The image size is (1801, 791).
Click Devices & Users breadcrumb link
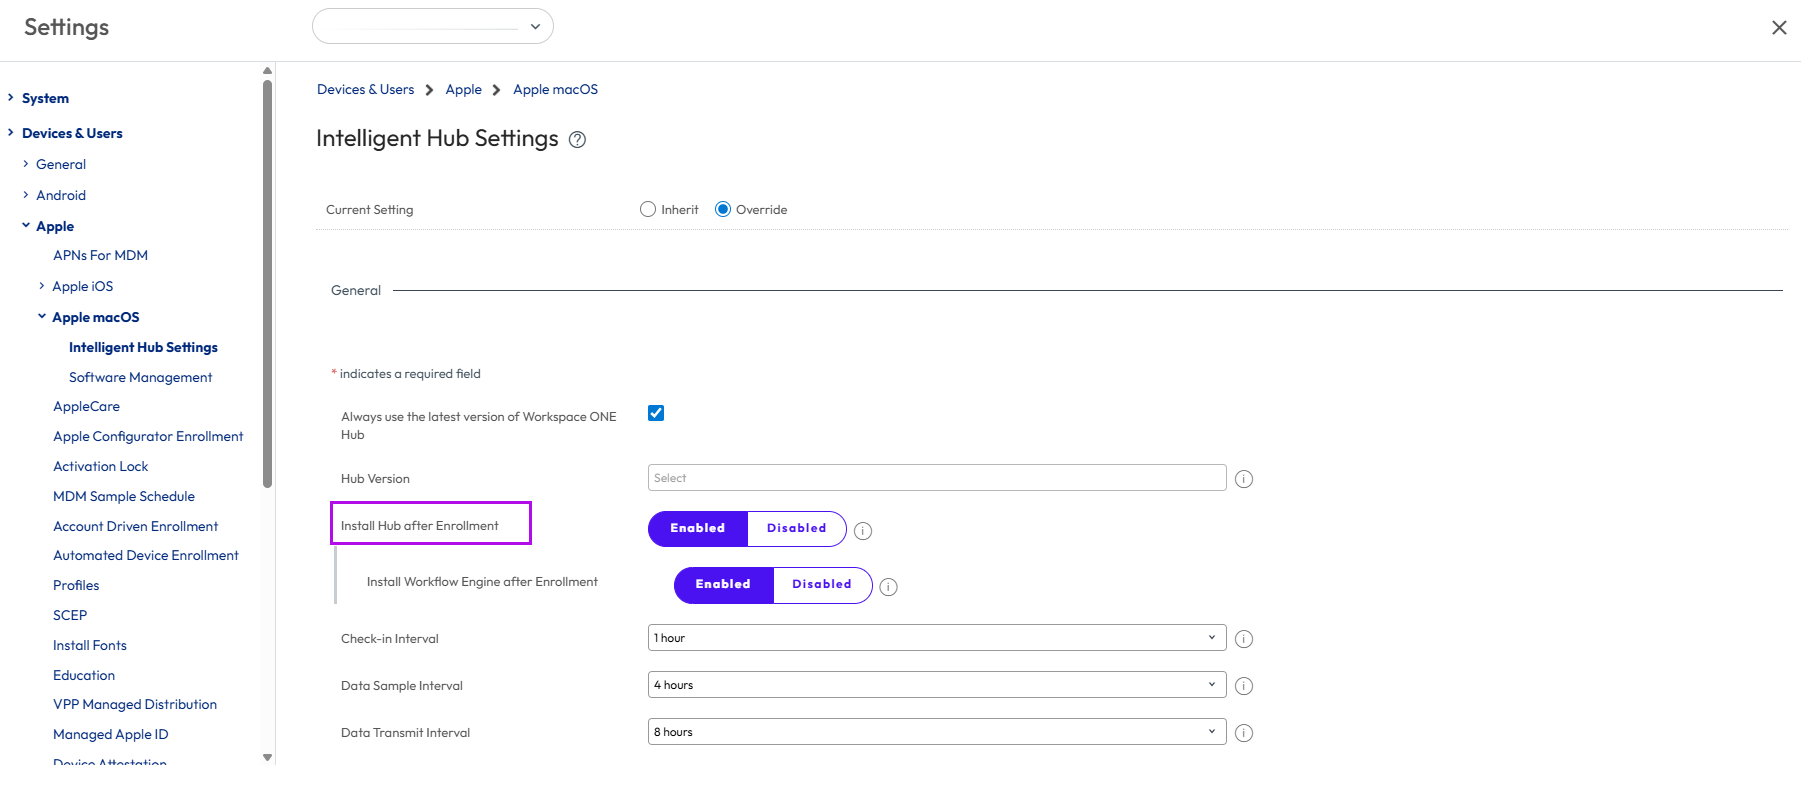pos(365,89)
